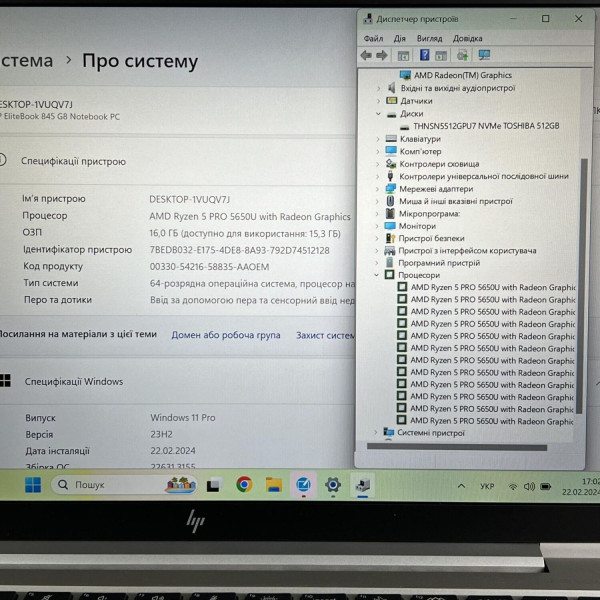Select first AMD Ryzen 5 PRO 5650U entry
Viewport: 600px width, 600px height.
(x=493, y=287)
